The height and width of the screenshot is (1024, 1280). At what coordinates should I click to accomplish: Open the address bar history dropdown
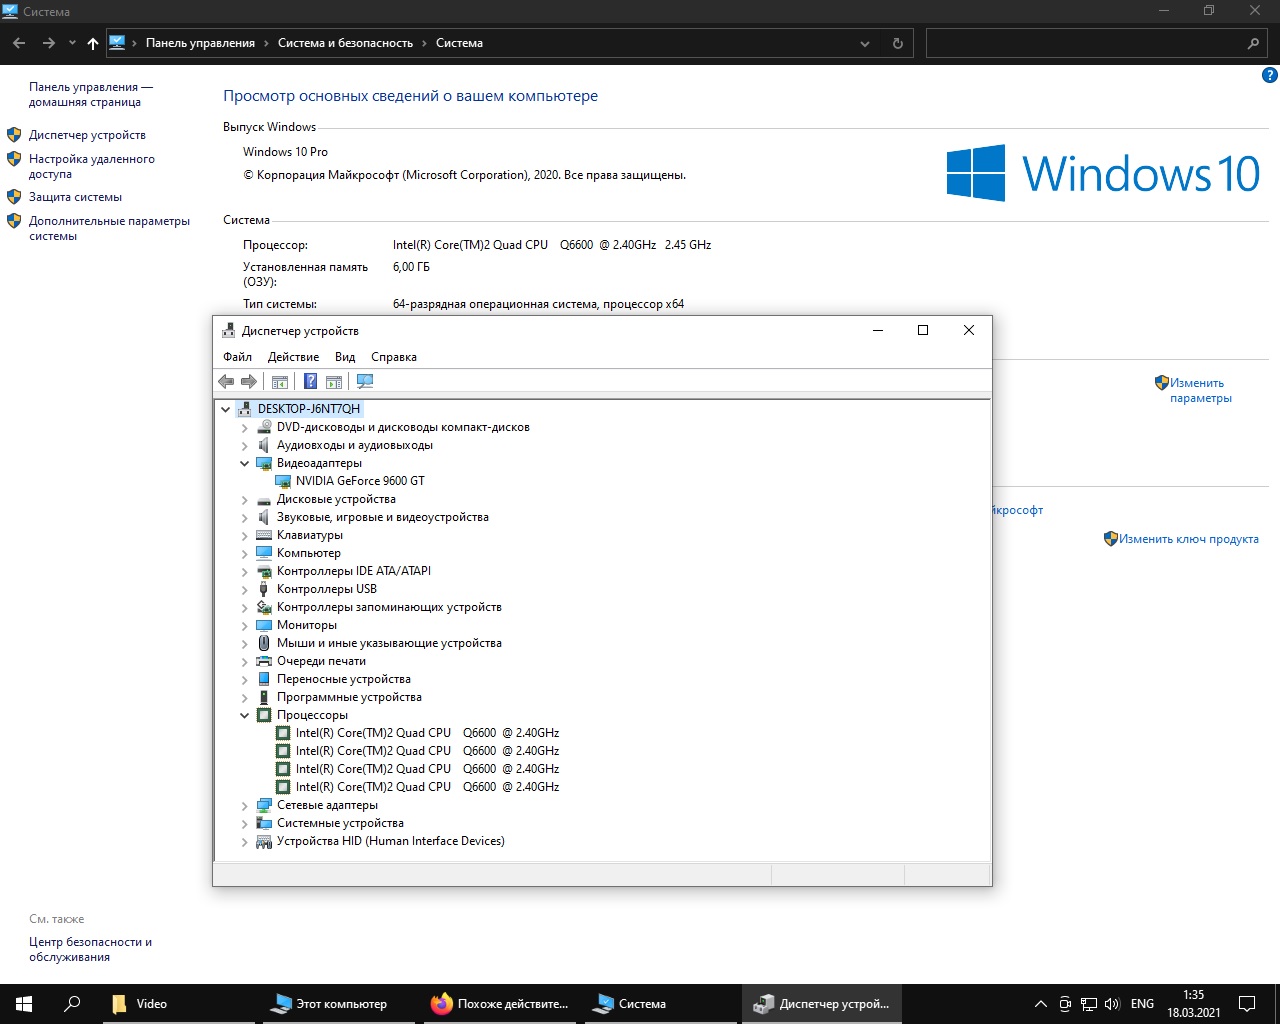pos(865,43)
